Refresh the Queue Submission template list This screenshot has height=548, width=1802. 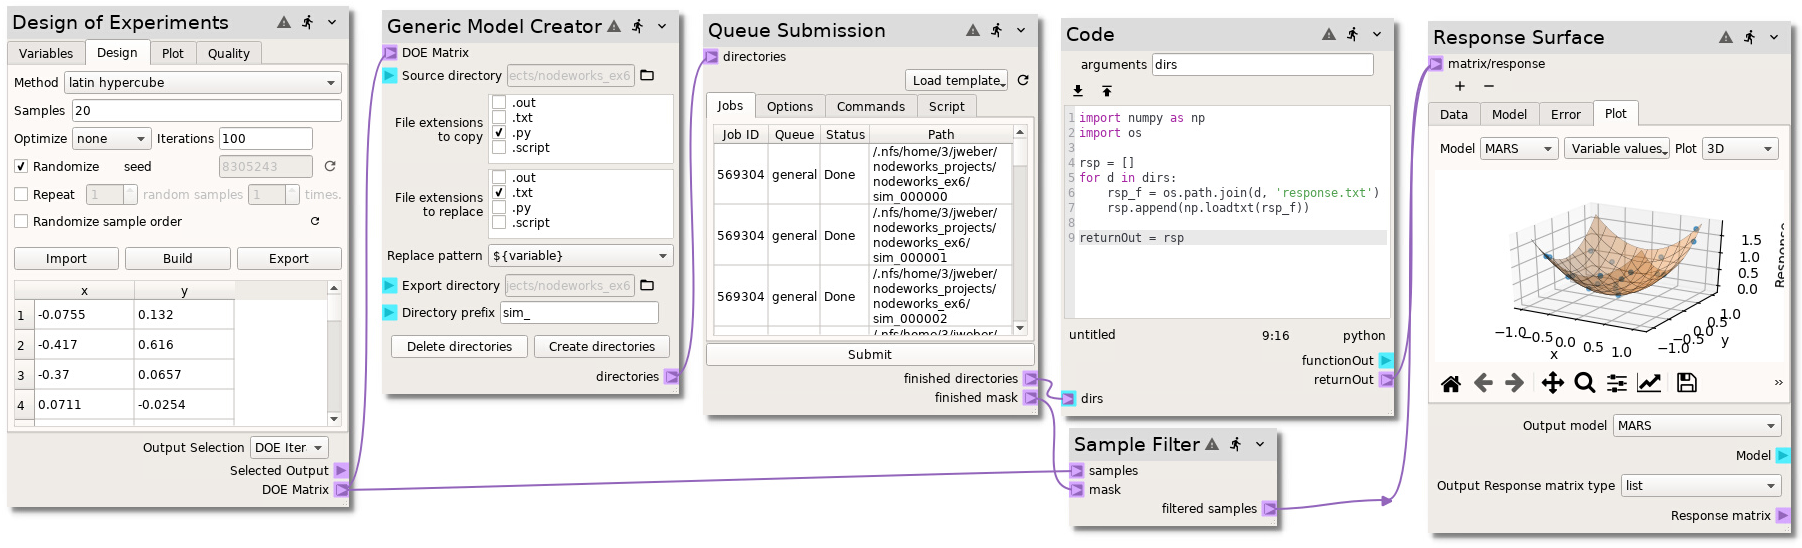1023,80
